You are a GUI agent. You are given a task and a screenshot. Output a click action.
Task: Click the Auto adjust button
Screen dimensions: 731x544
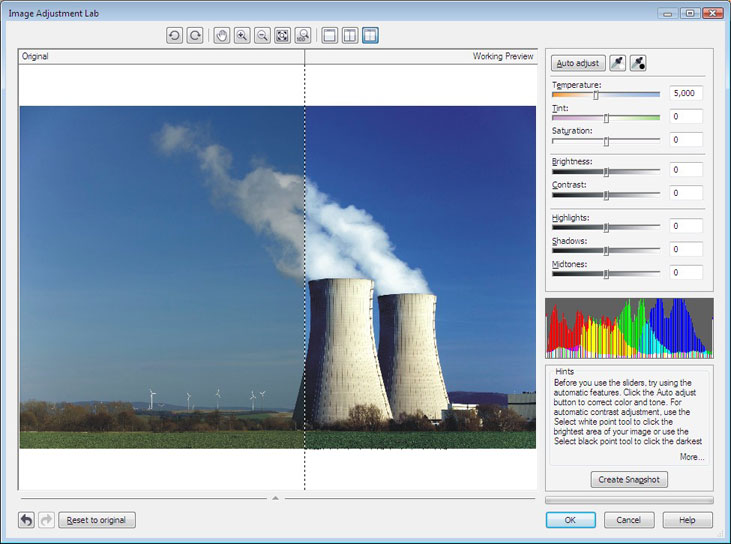click(x=578, y=63)
